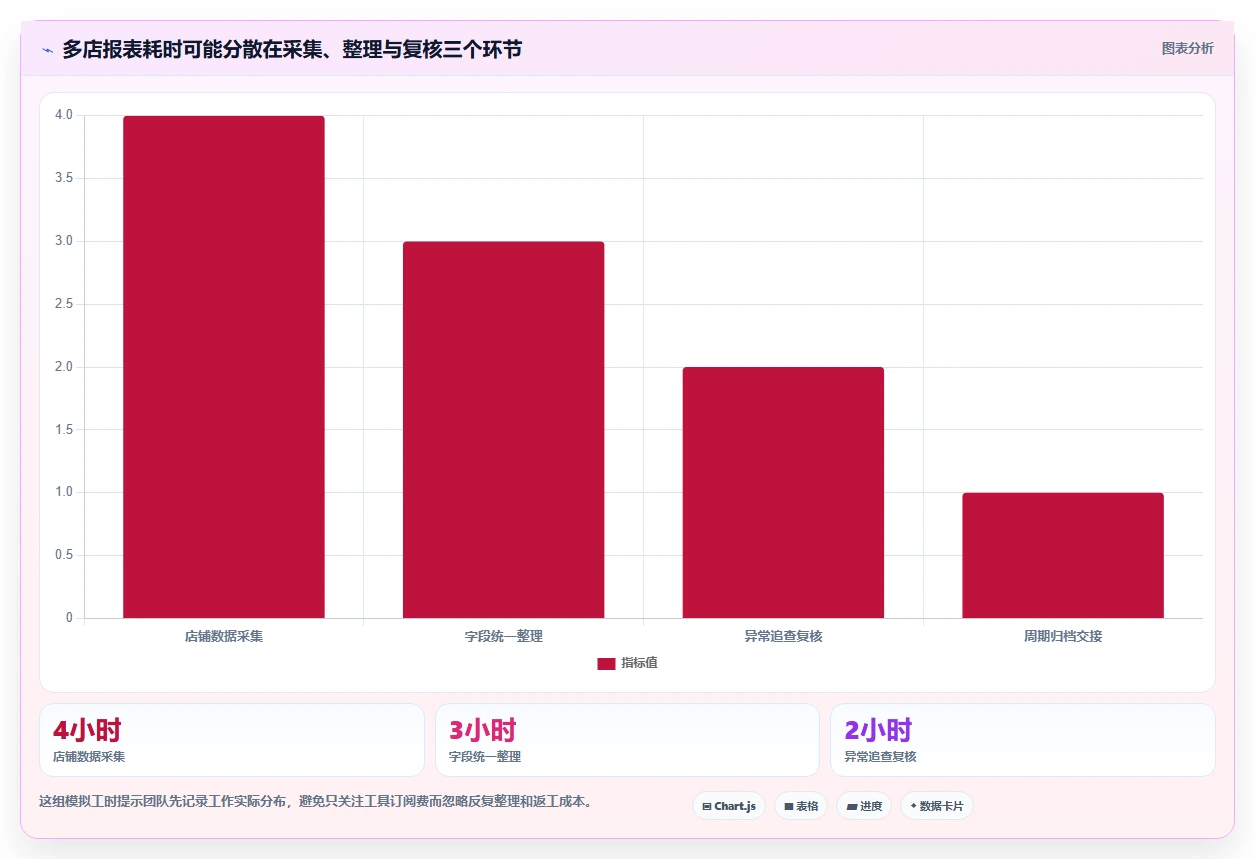
Task: Click the 3小时 stat card value
Action: pos(483,730)
